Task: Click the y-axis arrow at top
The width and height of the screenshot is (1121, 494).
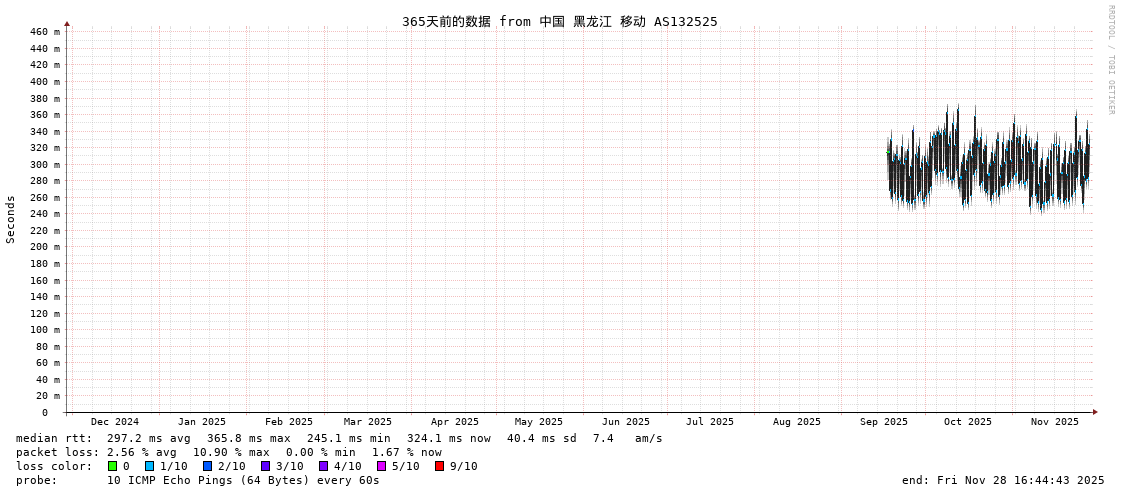Action: pyautogui.click(x=67, y=23)
